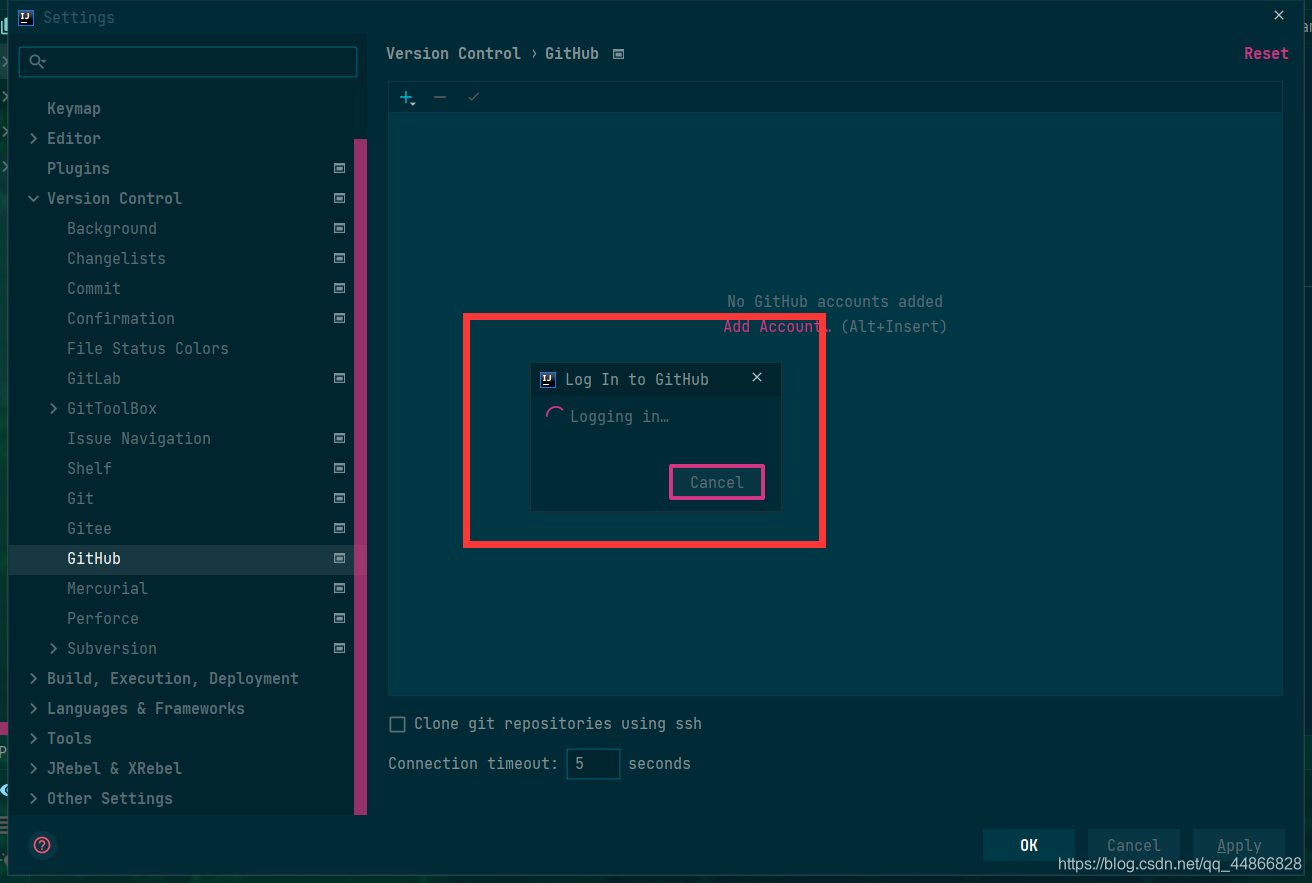Click project-level icon beside Gitee
The height and width of the screenshot is (883, 1312).
coord(340,528)
